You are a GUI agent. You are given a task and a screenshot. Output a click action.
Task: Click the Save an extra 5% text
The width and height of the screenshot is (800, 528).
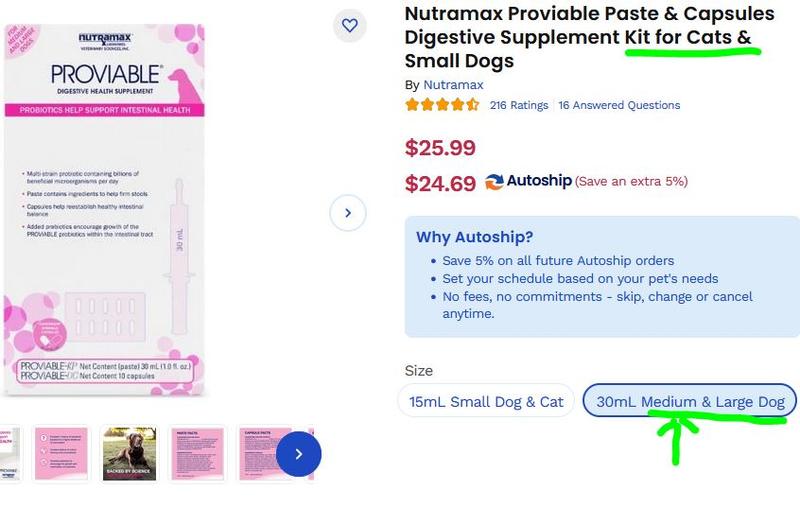pos(631,182)
